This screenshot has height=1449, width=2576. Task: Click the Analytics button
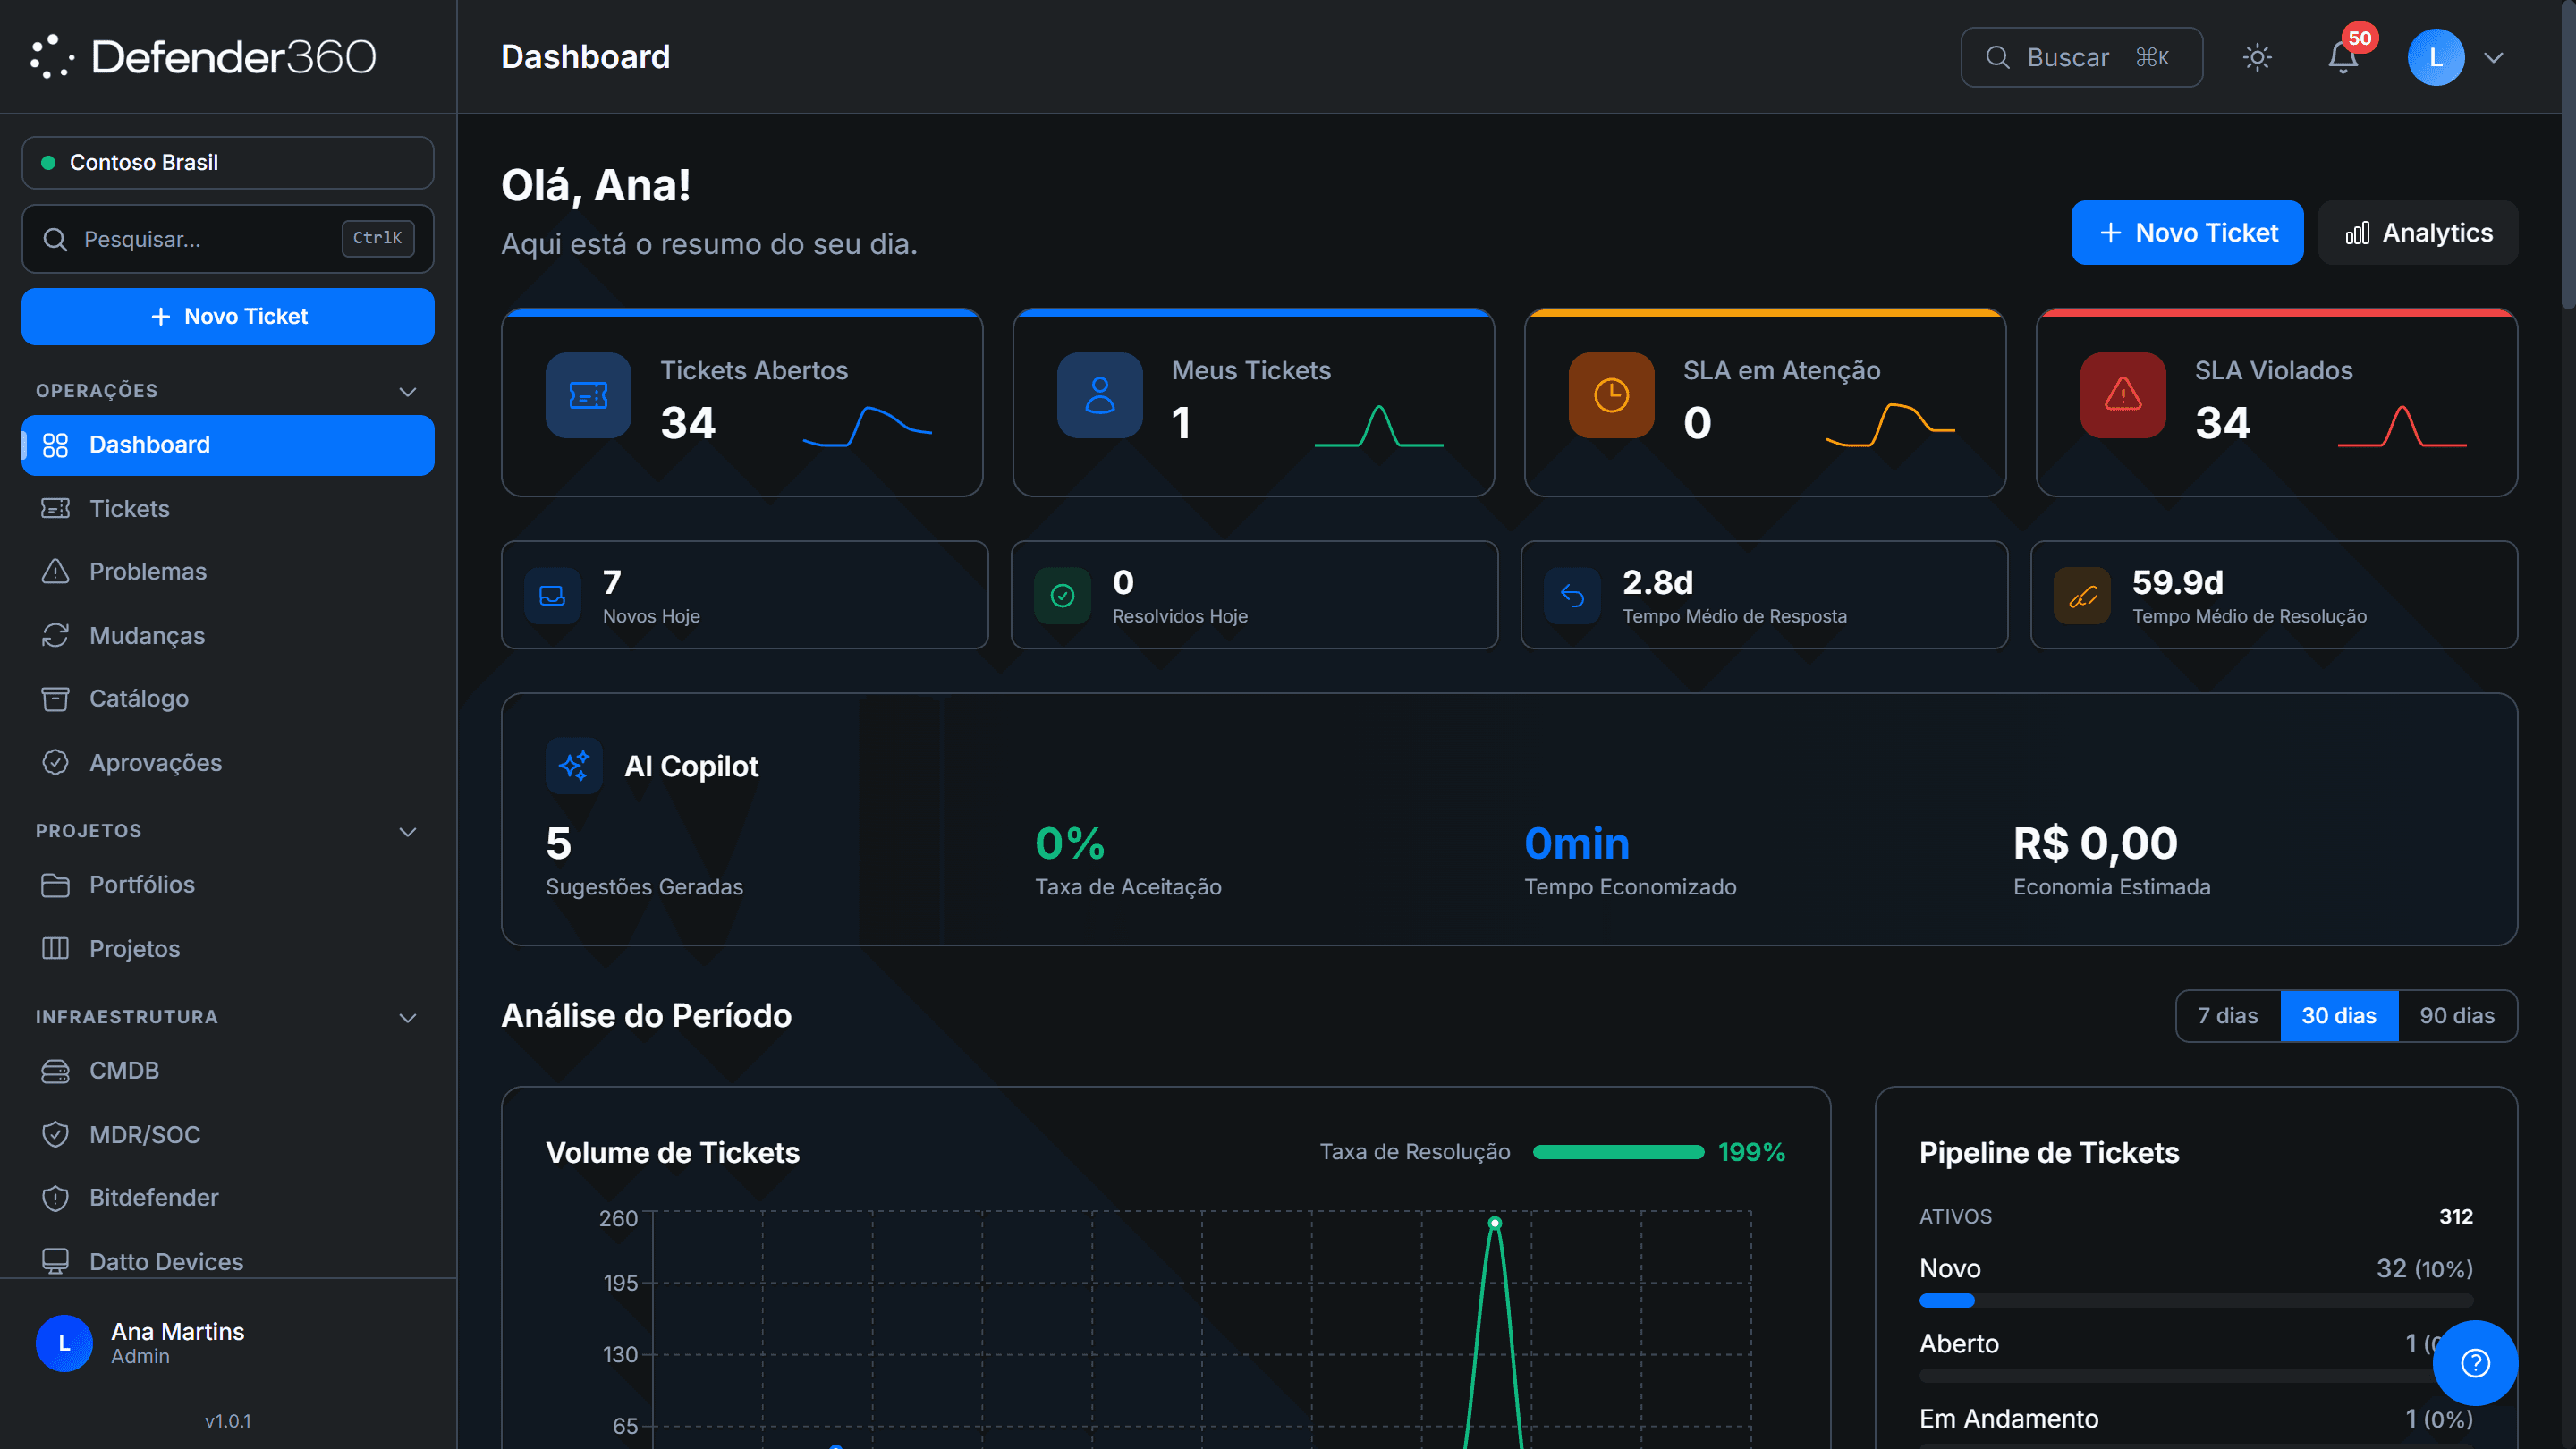[2418, 233]
